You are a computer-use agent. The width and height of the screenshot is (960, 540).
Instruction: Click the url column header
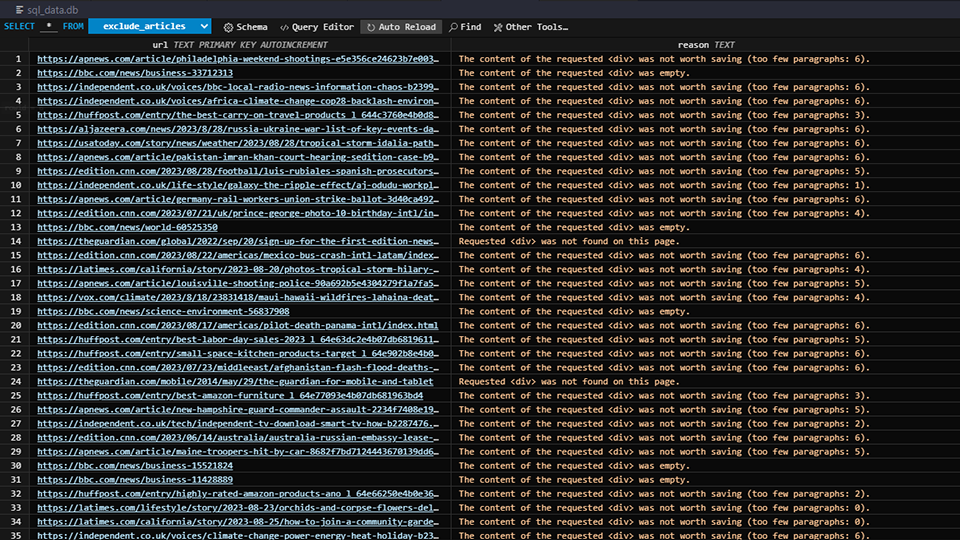coord(240,45)
